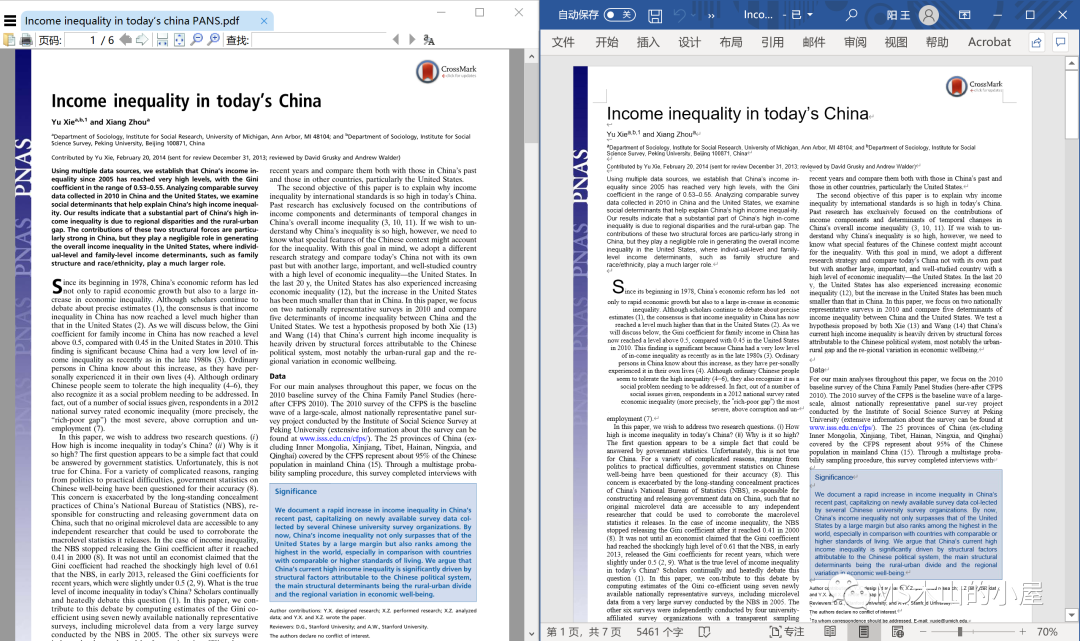
Task: Go to previous page in PDF viewer
Action: click(125, 39)
